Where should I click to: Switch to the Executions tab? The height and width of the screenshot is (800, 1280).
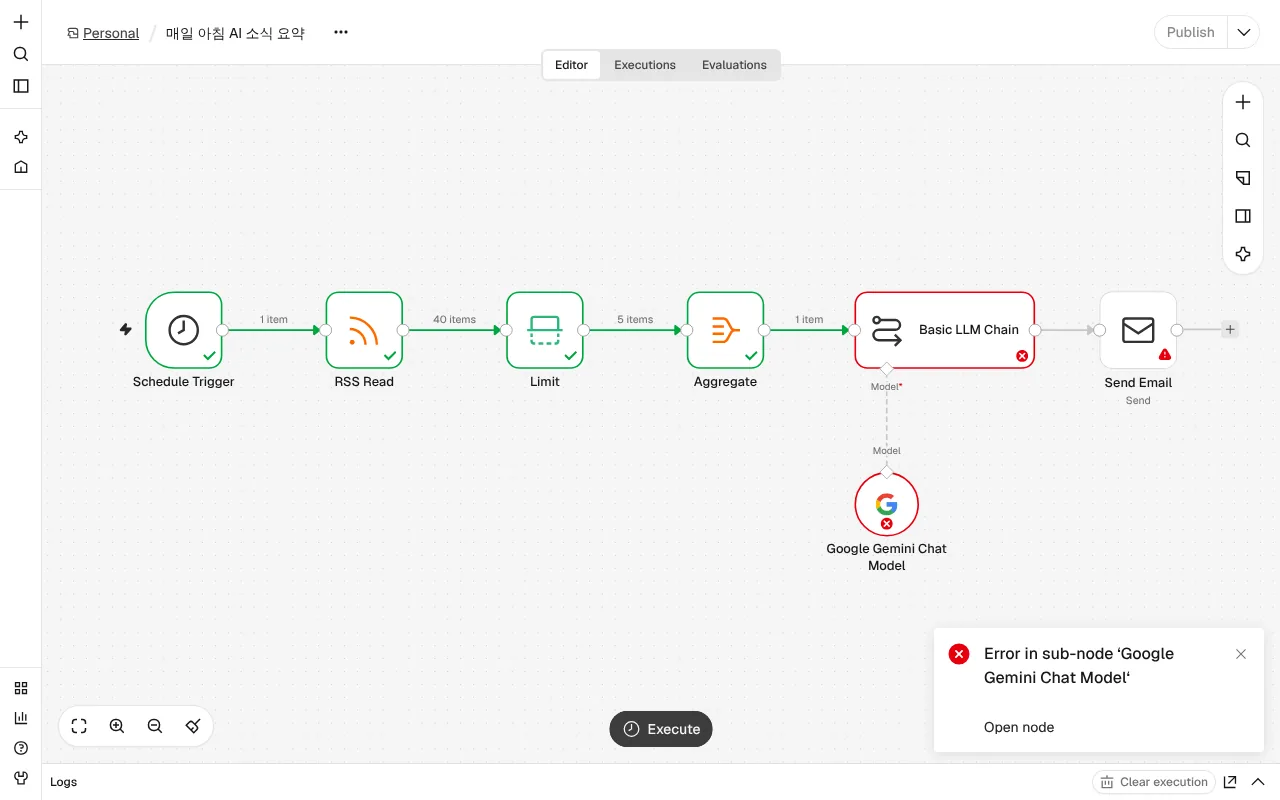tap(645, 65)
